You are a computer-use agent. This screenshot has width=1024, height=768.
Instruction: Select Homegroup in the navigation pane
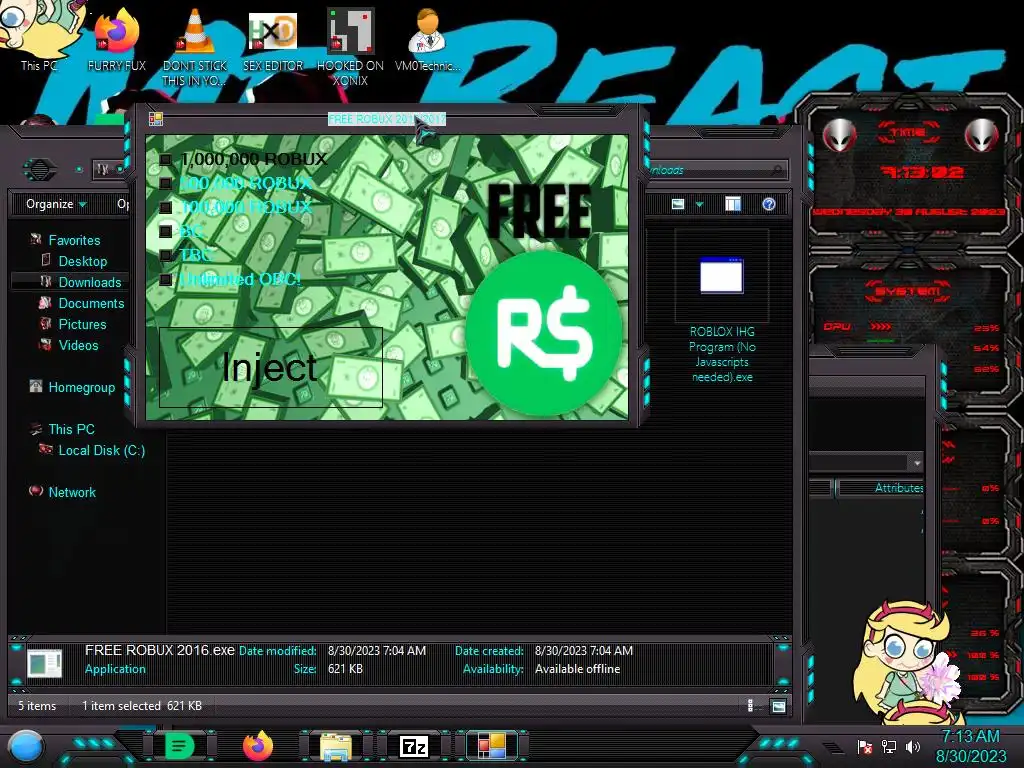81,387
